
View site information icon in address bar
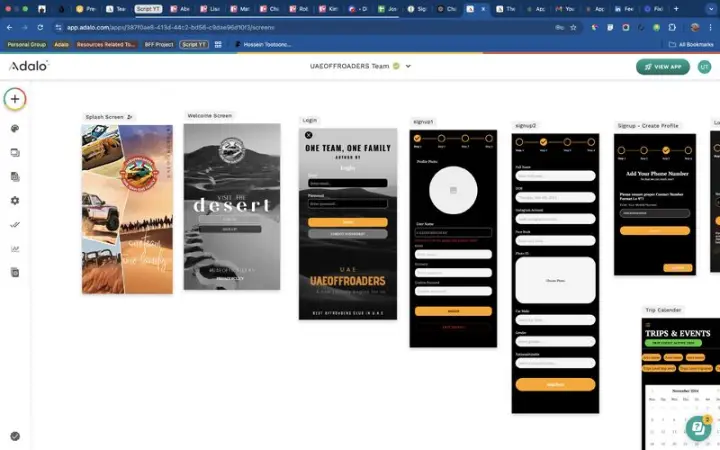(x=58, y=28)
